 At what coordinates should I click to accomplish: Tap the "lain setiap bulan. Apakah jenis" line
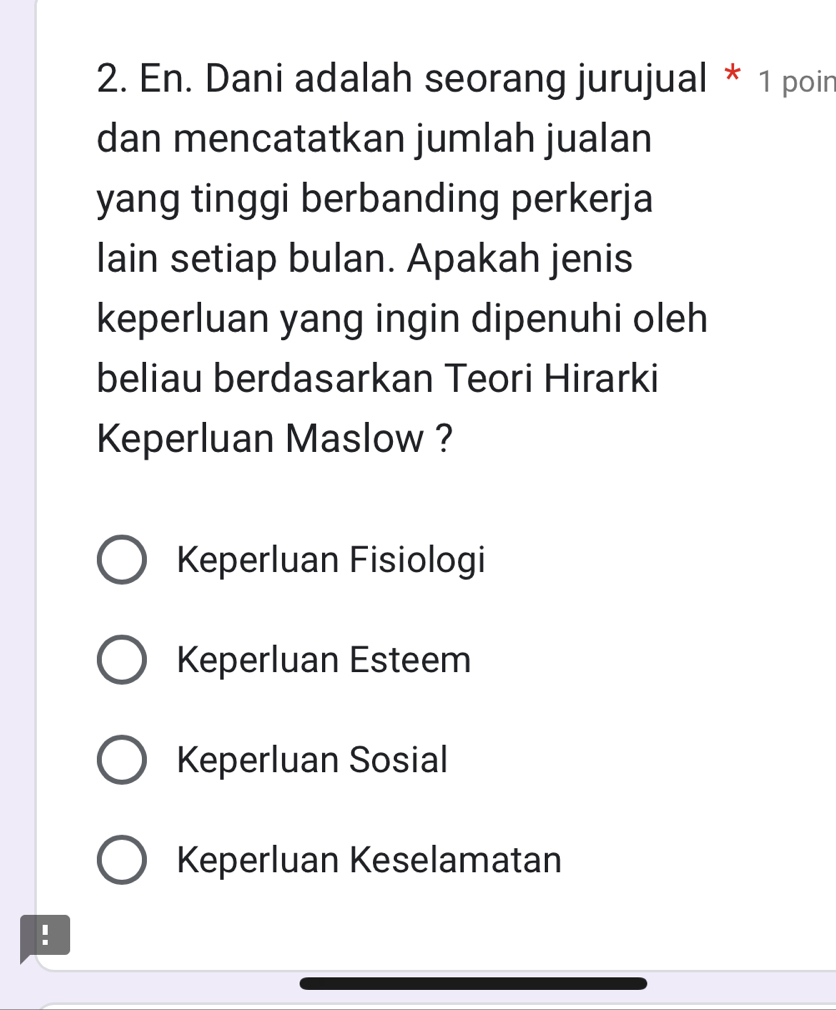[x=365, y=260]
